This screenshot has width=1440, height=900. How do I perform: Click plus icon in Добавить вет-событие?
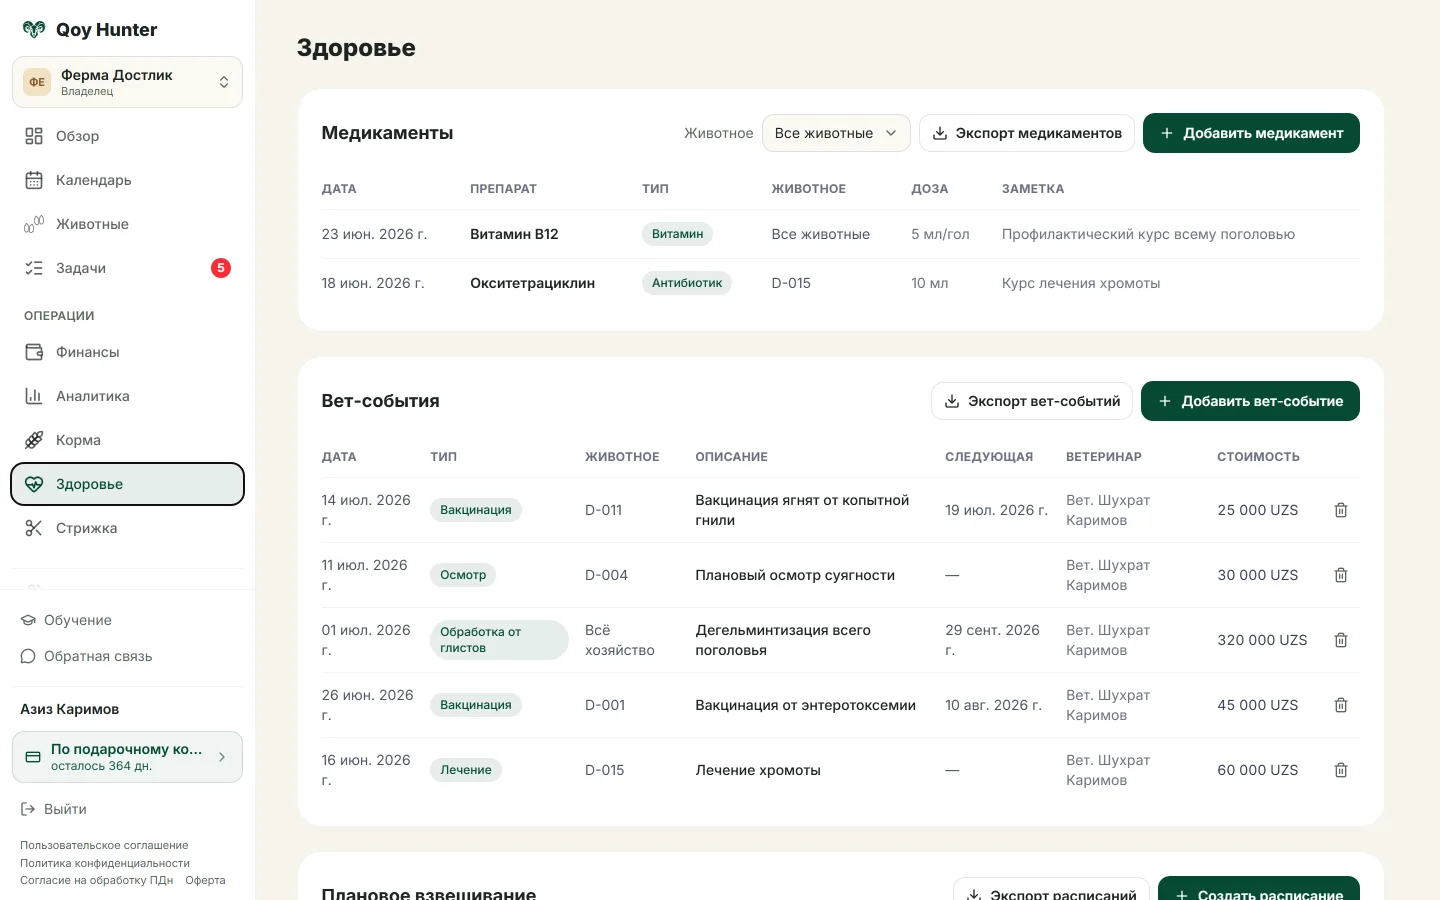[x=1165, y=401]
